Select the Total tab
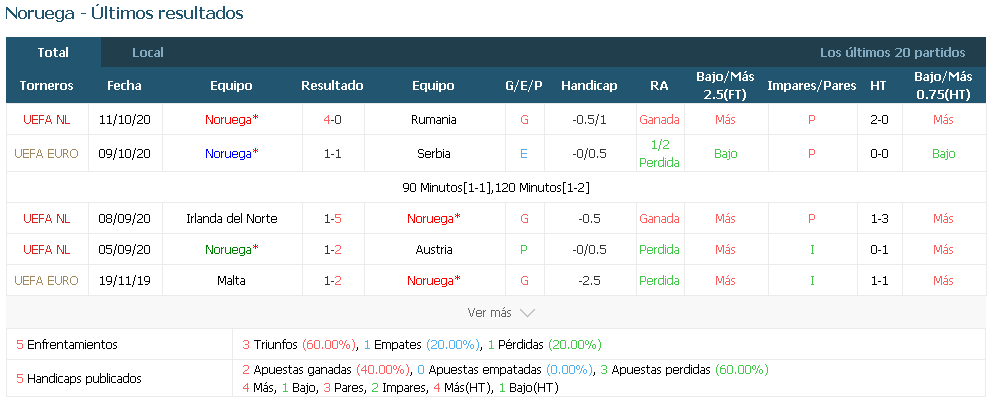This screenshot has height=406, width=994. 53,53
